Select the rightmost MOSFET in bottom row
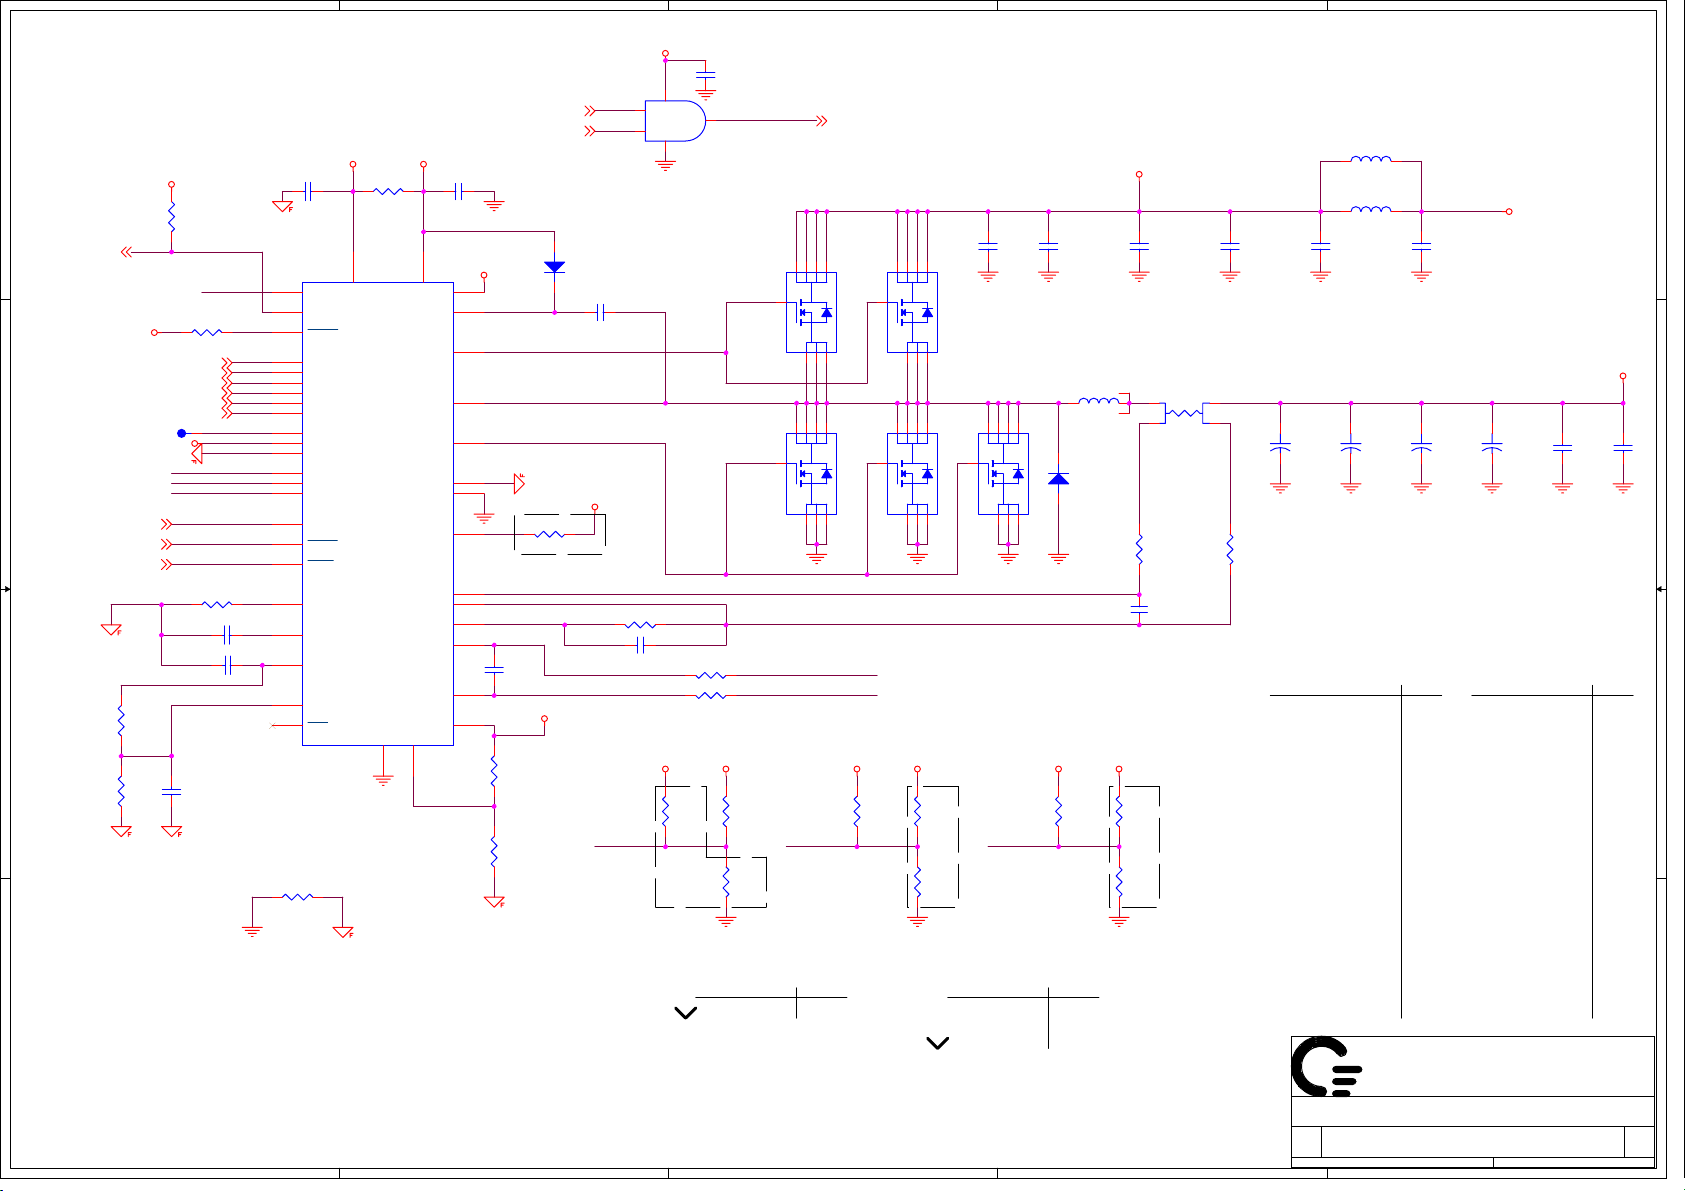Viewport: 1685px width, 1191px height. pyautogui.click(x=1003, y=474)
